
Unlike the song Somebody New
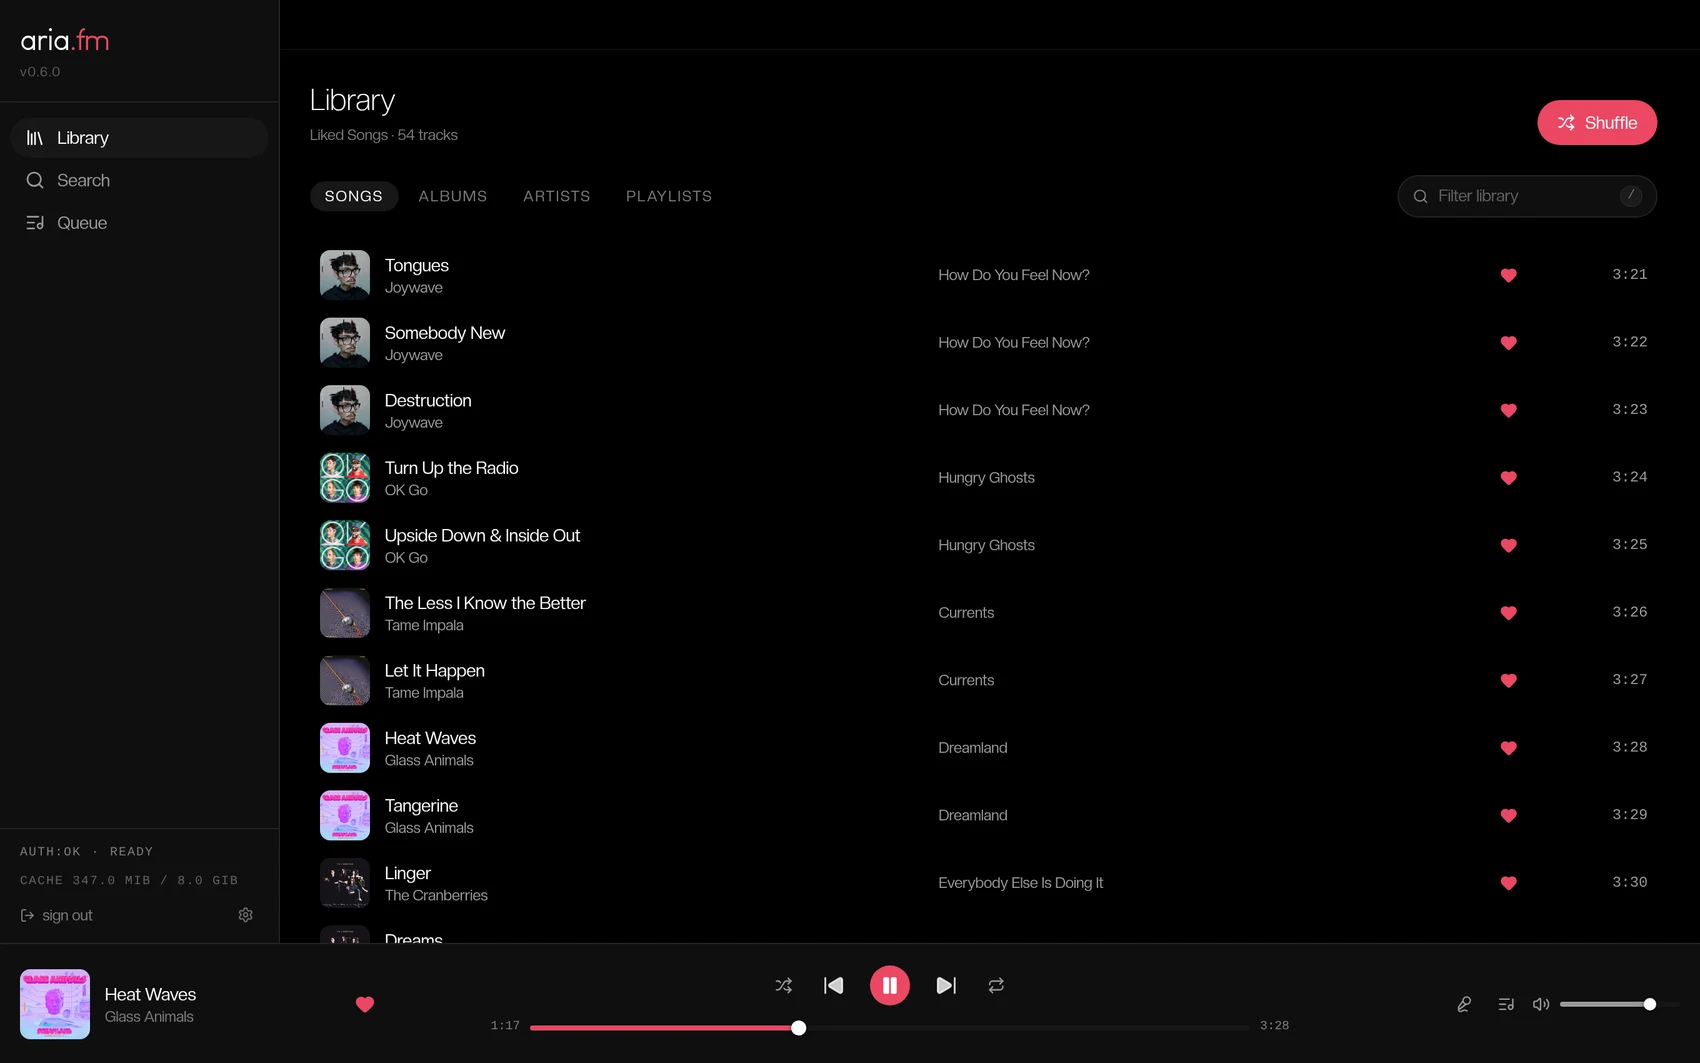[1509, 343]
